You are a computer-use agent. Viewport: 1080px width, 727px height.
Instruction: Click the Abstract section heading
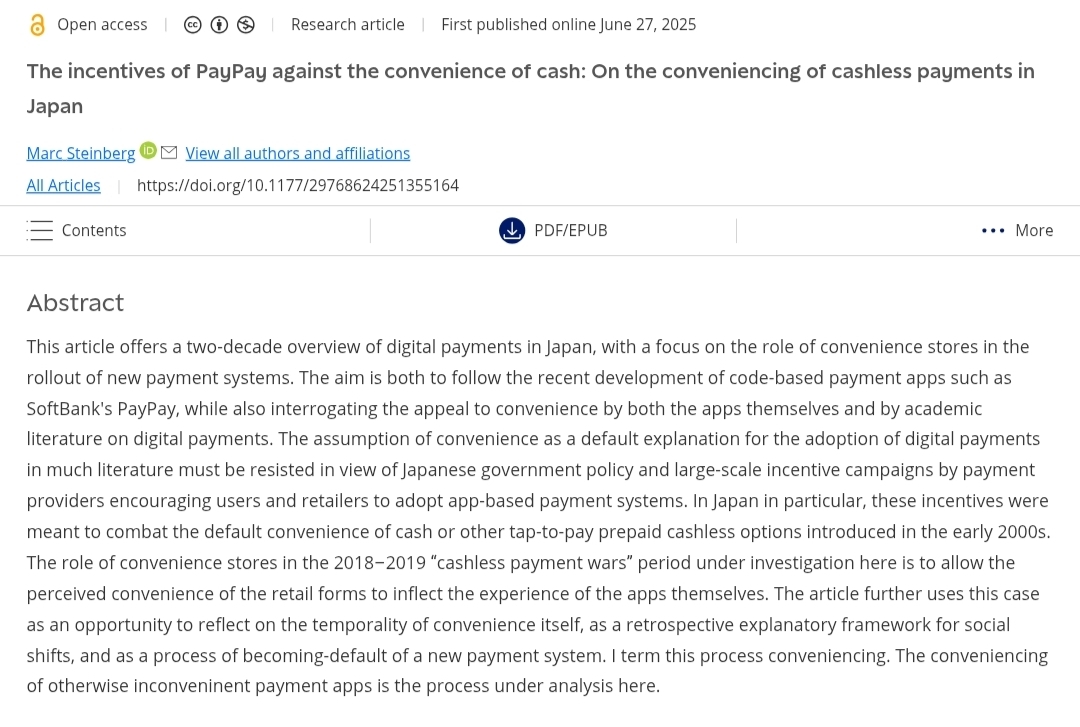click(75, 303)
